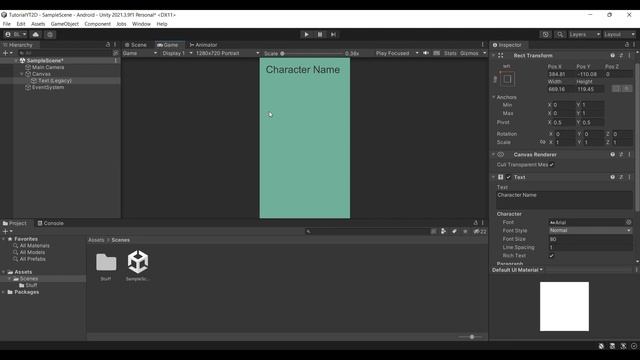Collapse the SampleScene tree item
Viewport: 640px width, 360px height.
(x=16, y=60)
